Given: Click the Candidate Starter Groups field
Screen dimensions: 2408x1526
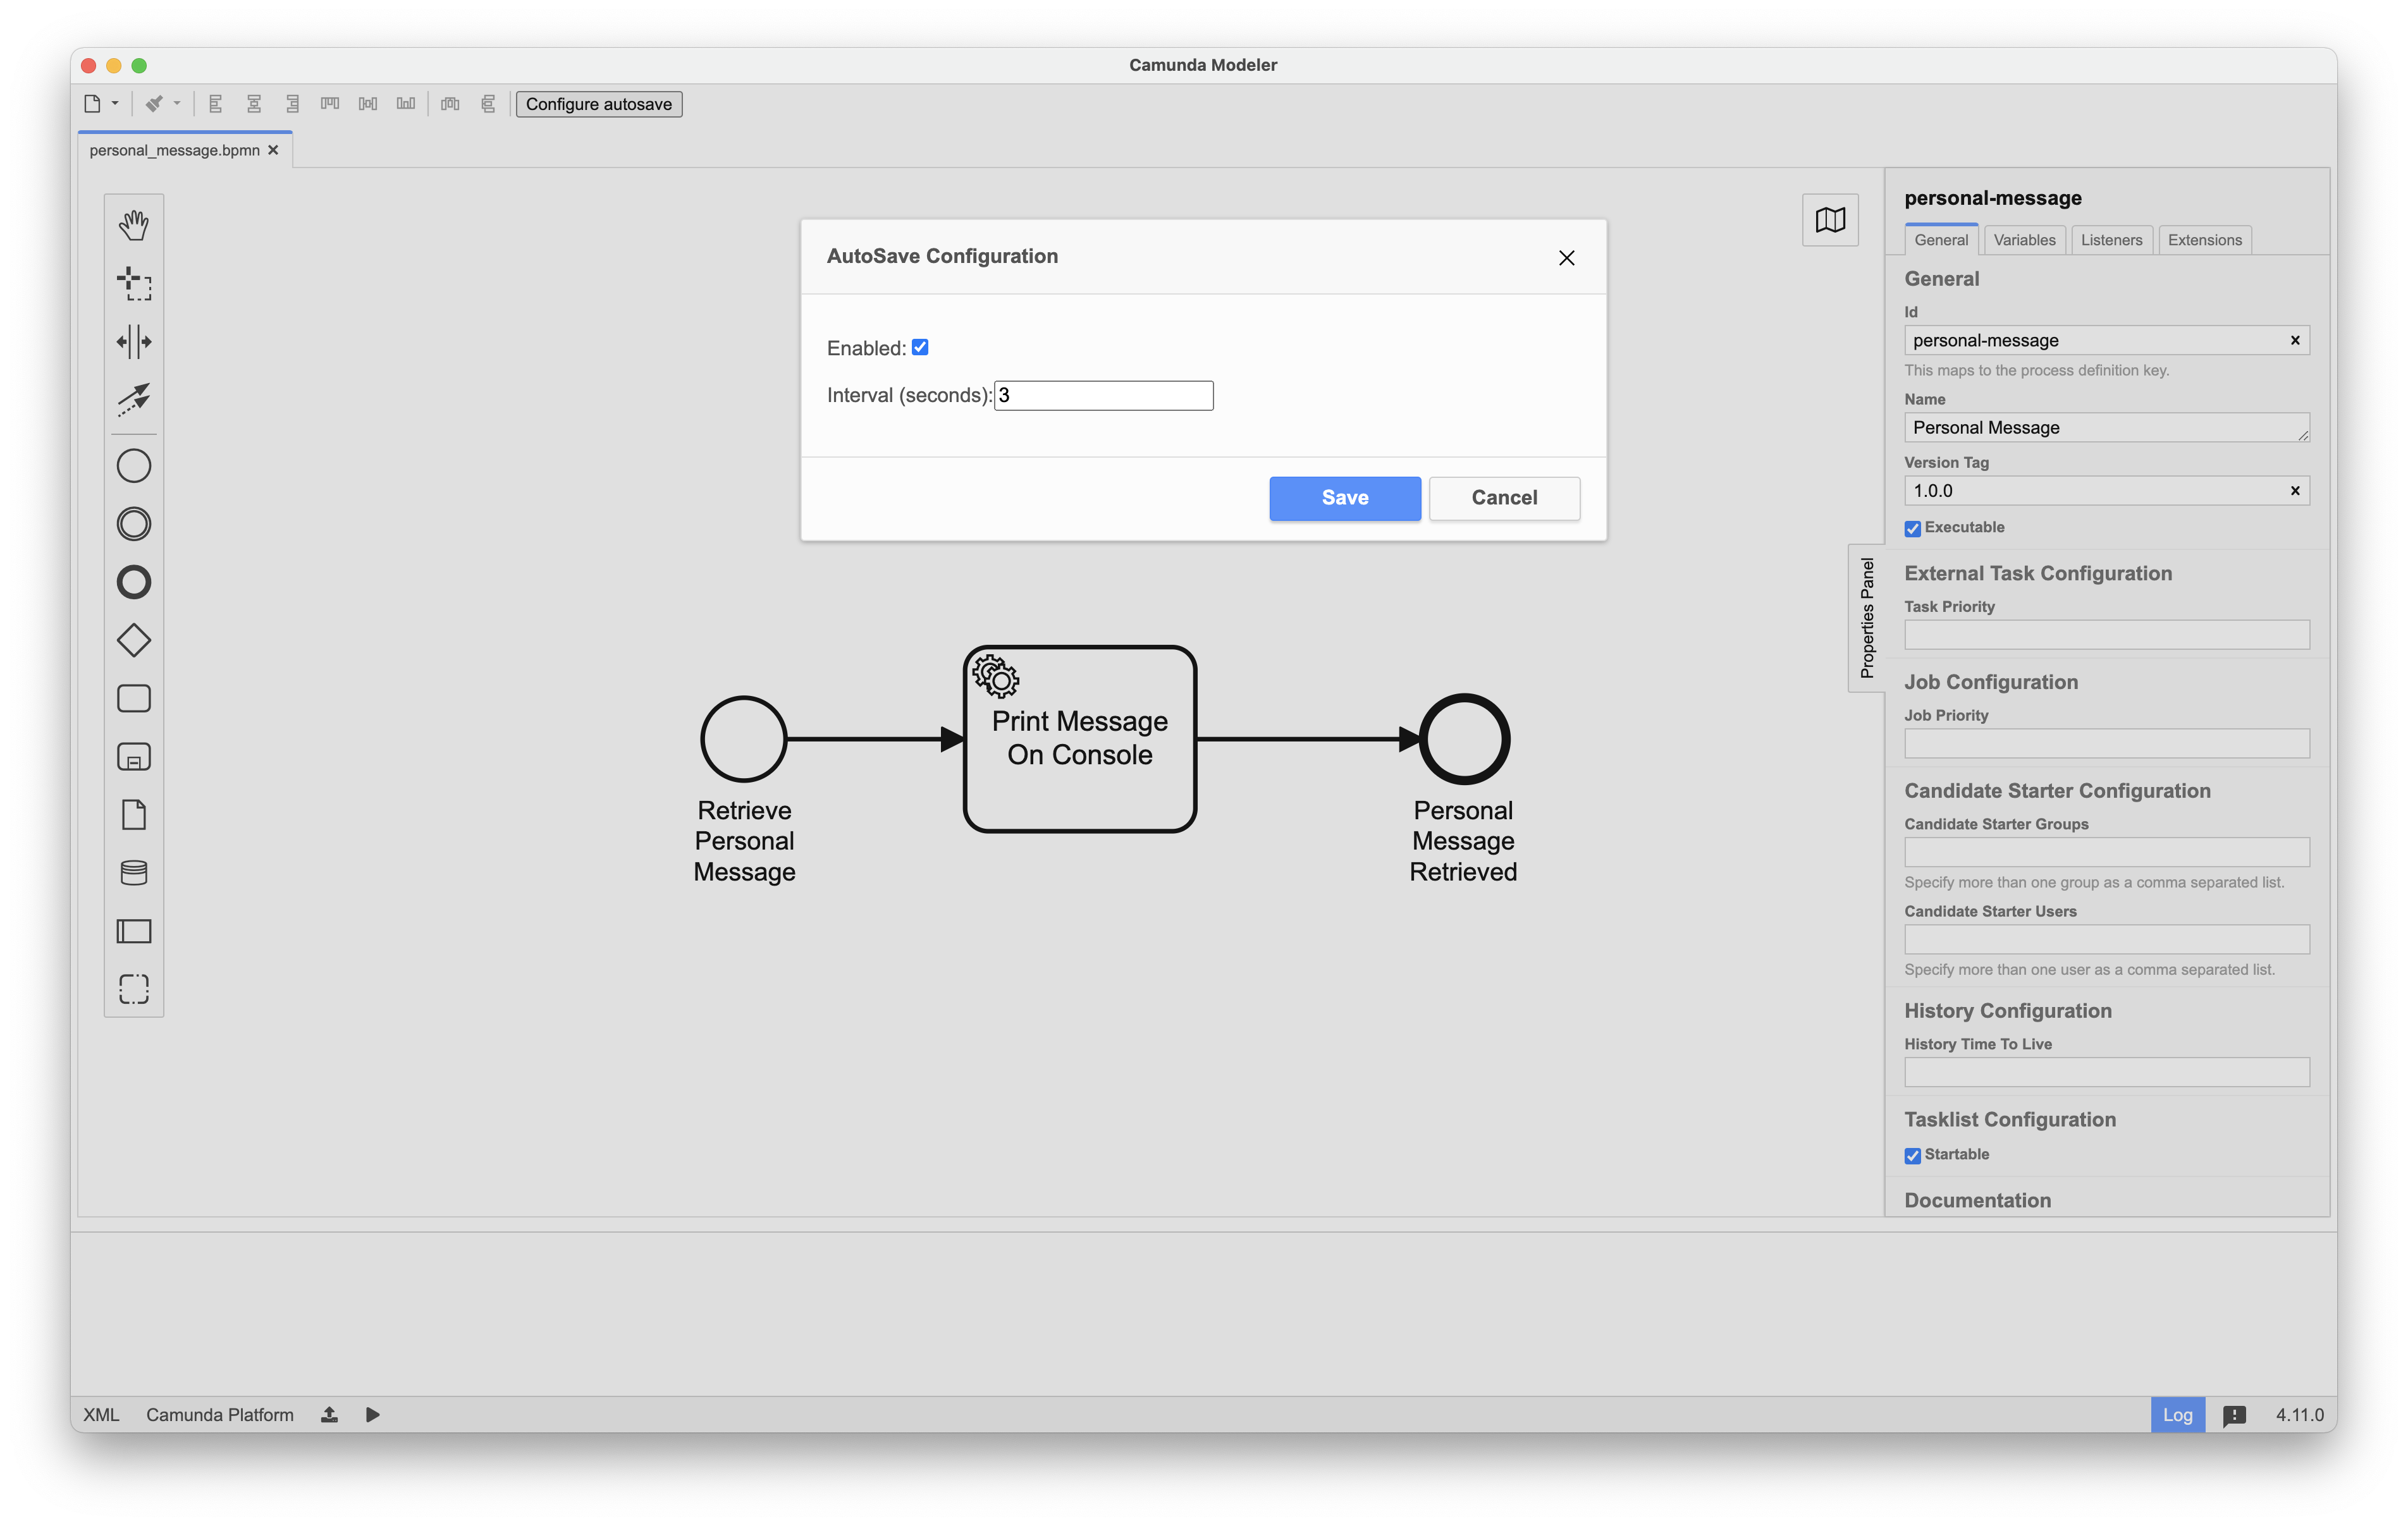Looking at the screenshot, I should [2107, 852].
